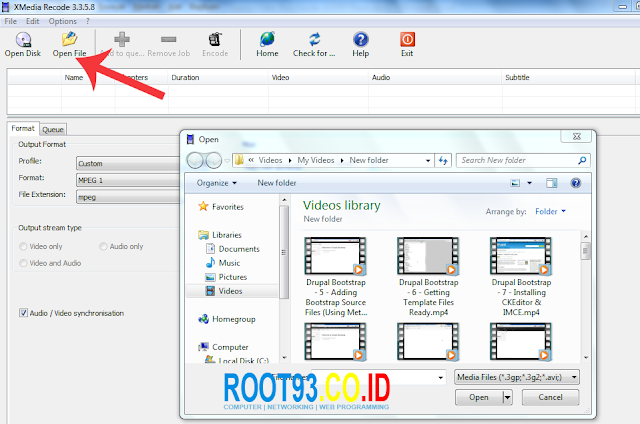Open the File menu
Viewport: 640px width, 424px height.
[x=11, y=21]
